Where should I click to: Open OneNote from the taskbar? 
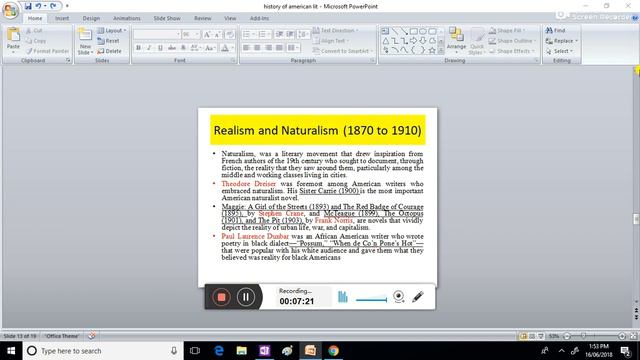(264, 351)
